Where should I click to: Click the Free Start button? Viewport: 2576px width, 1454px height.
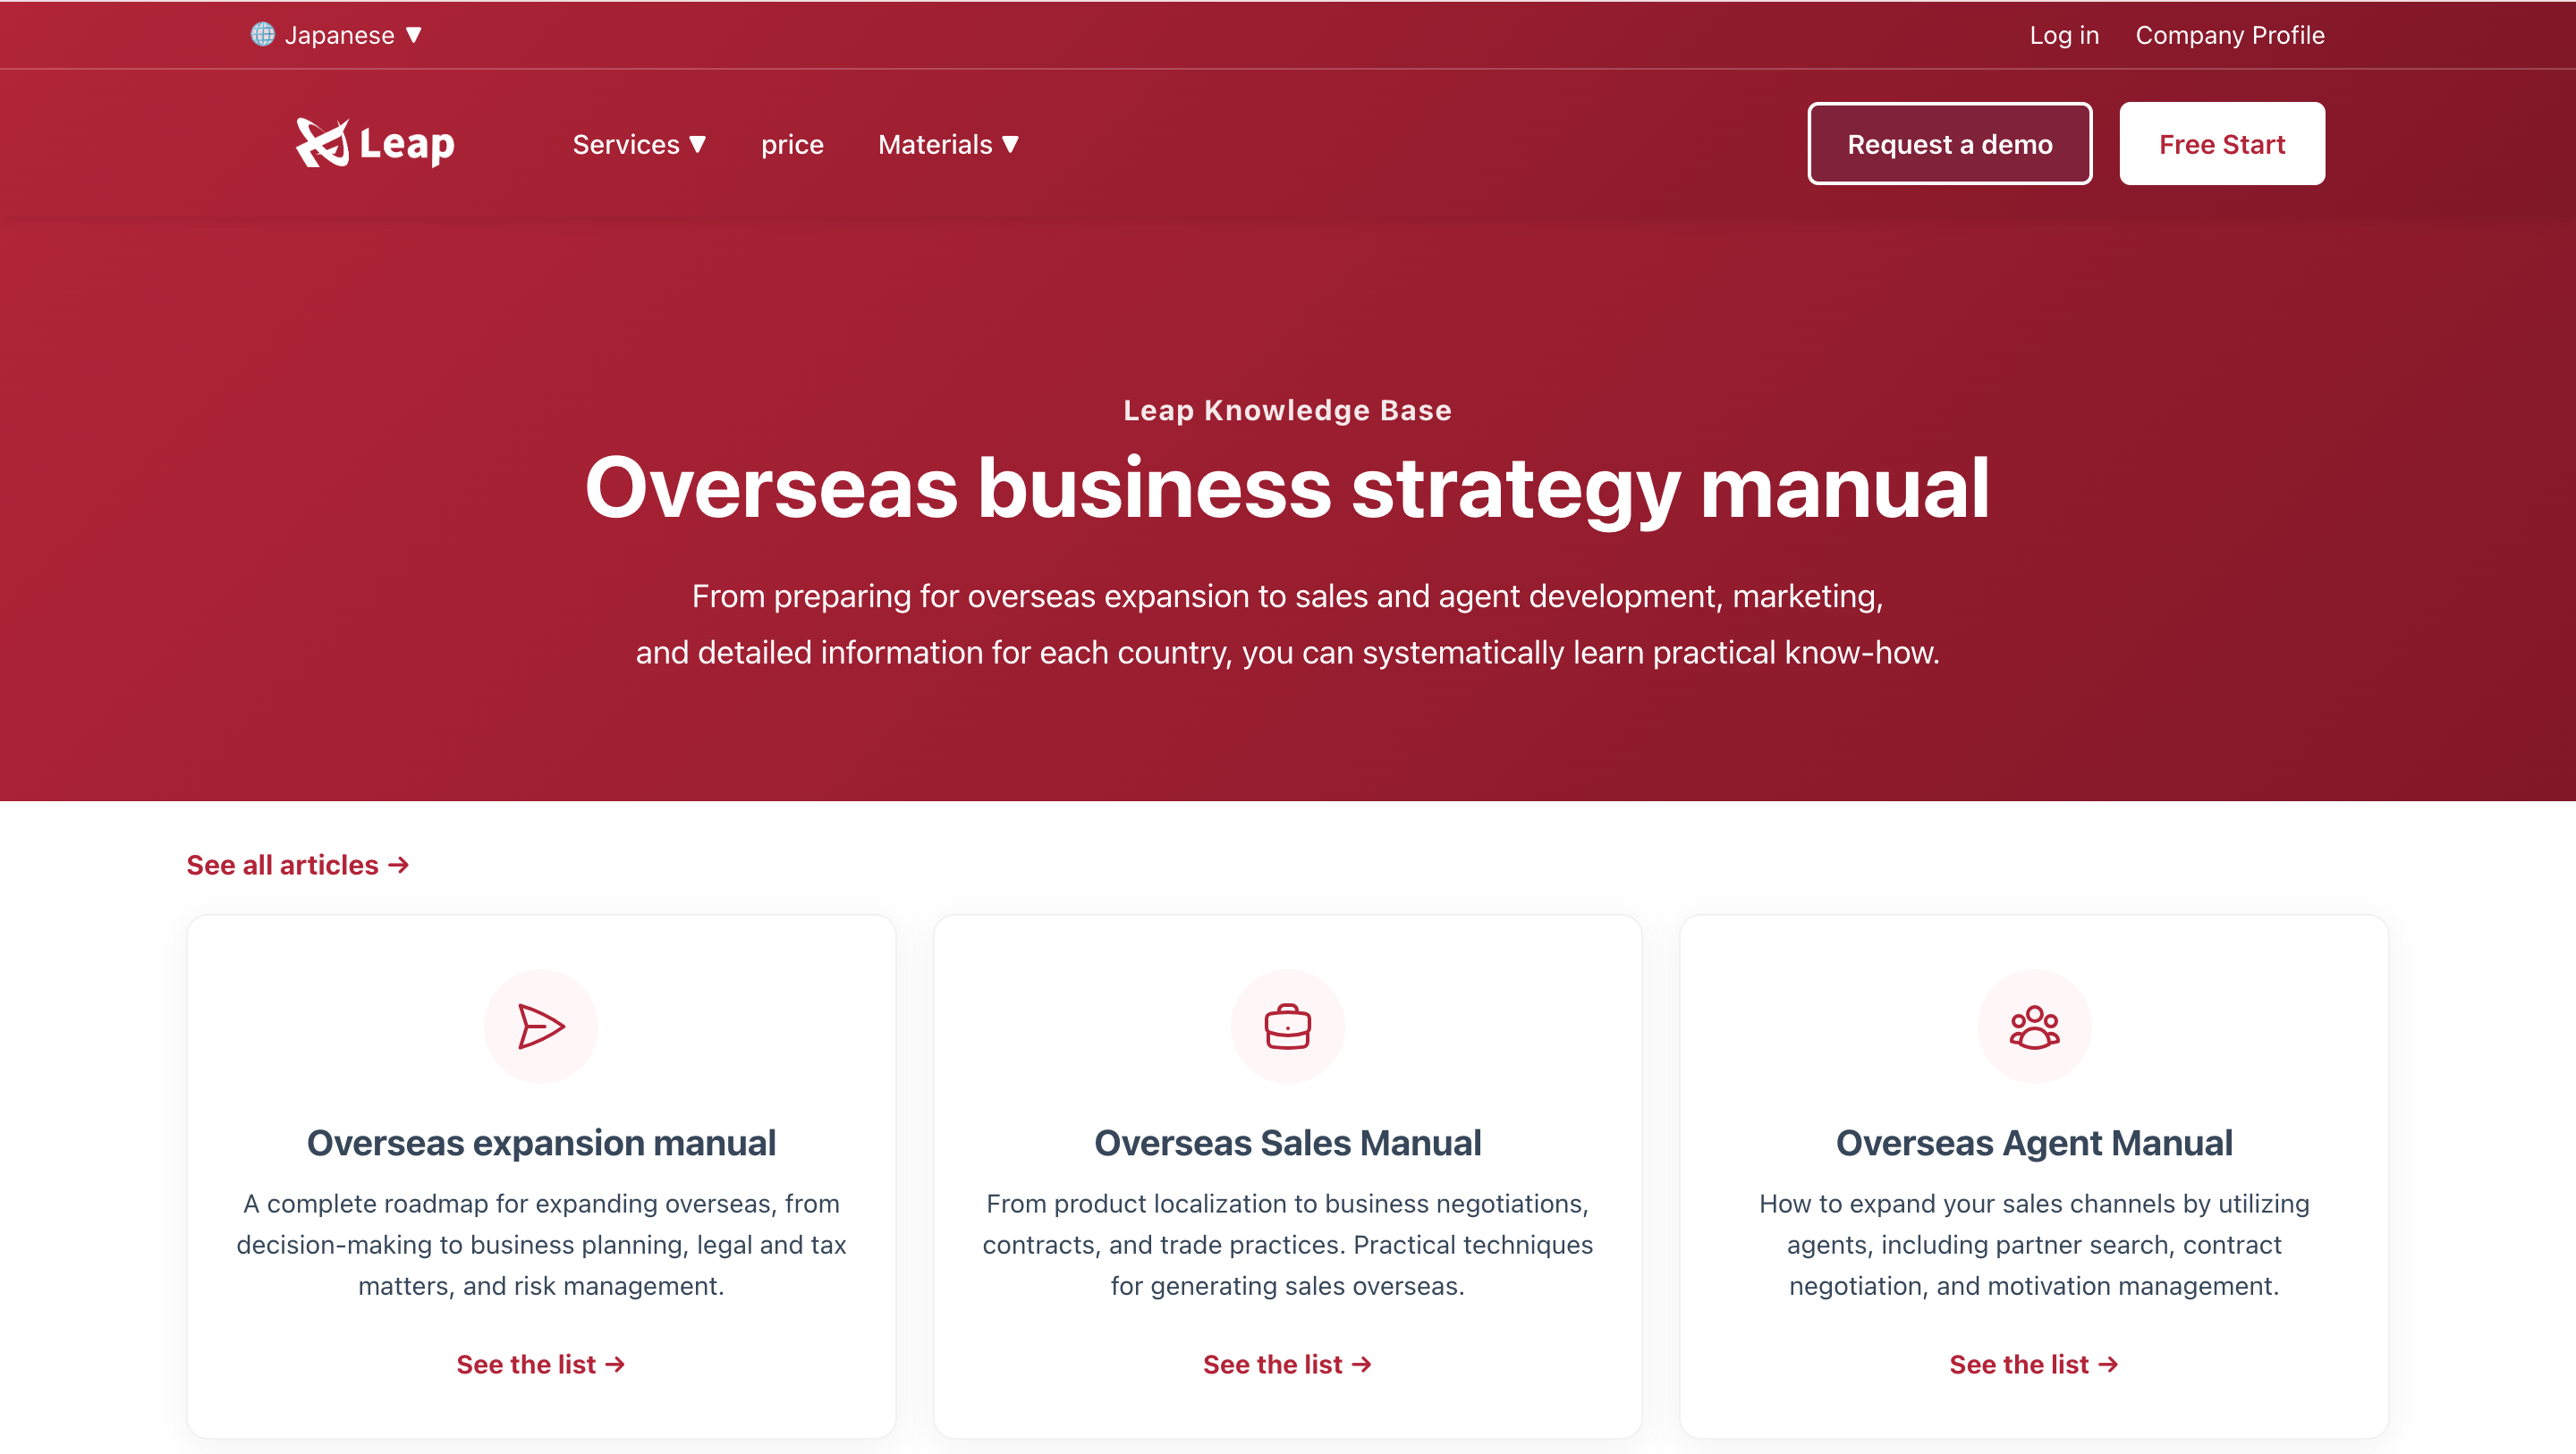pos(2221,143)
